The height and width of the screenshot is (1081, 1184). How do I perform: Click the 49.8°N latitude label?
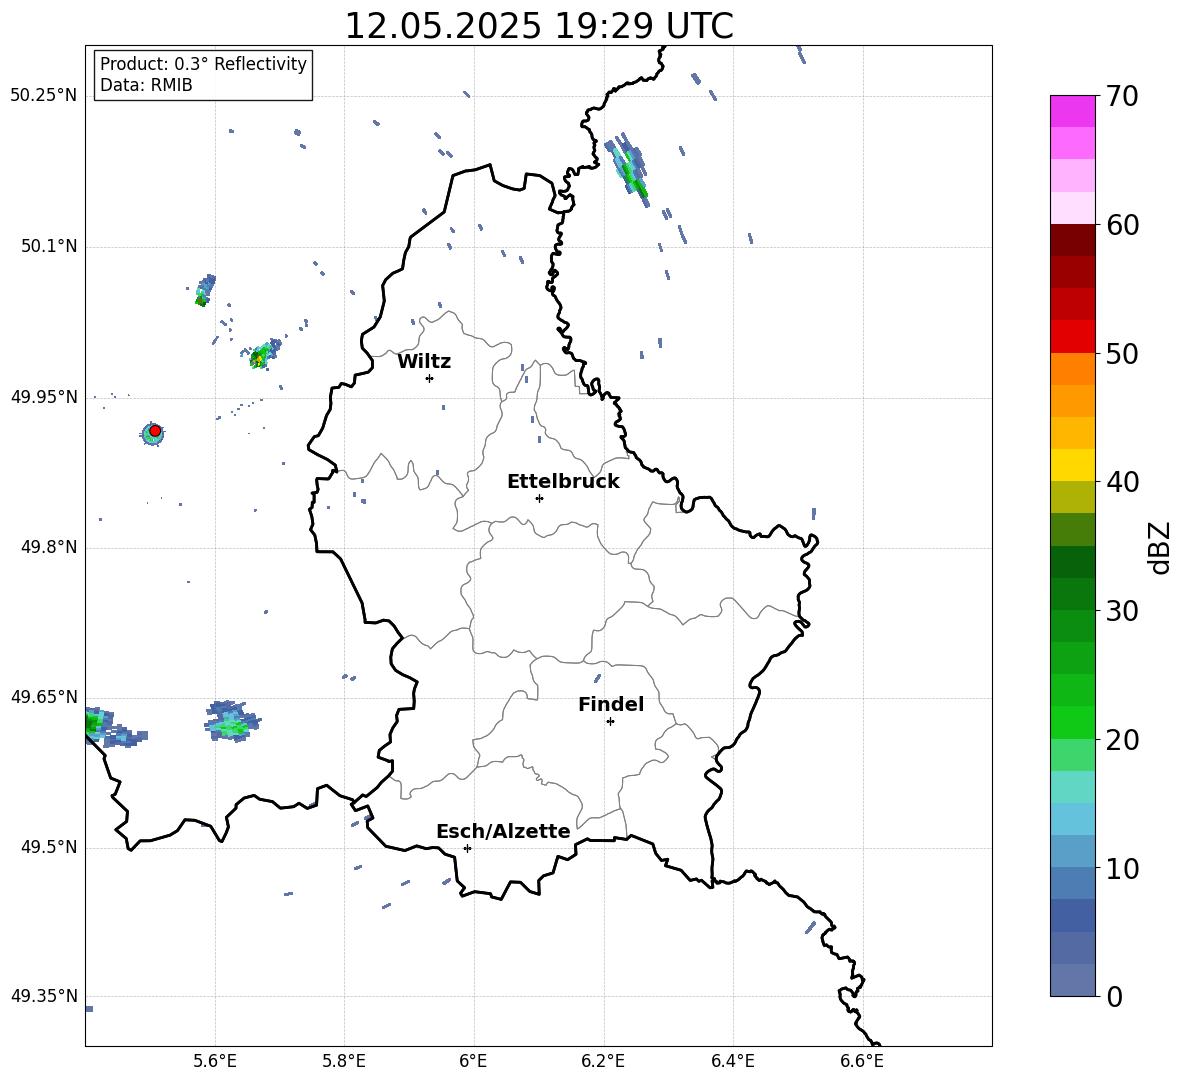49,547
